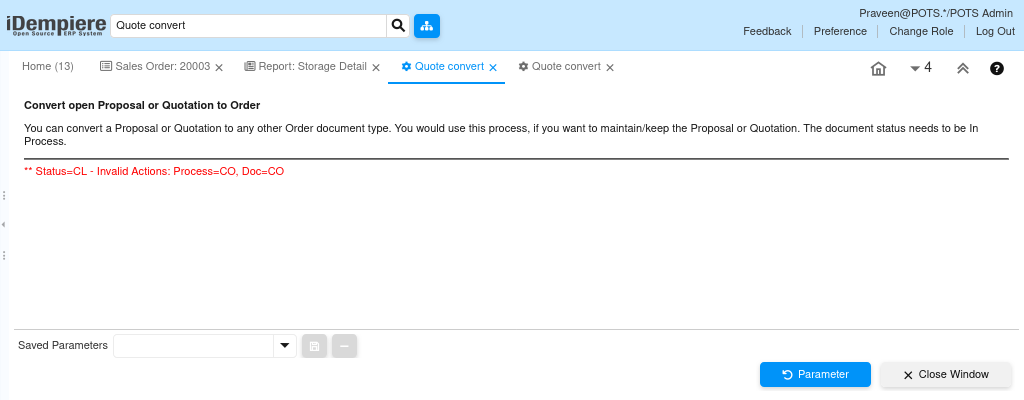The image size is (1024, 400).
Task: Click the iDempiere logo
Action: 56,26
